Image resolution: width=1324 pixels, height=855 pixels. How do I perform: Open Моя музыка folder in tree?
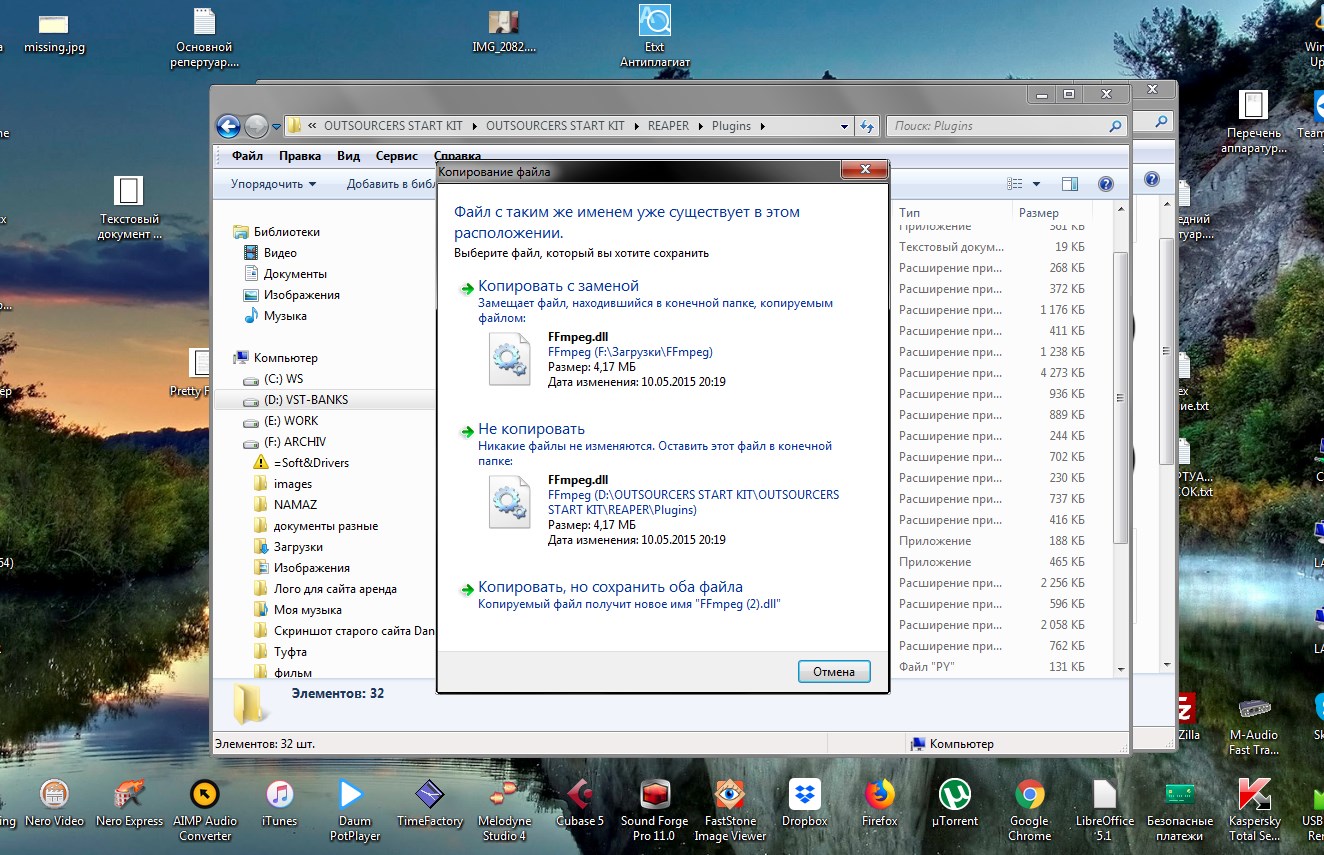298,610
